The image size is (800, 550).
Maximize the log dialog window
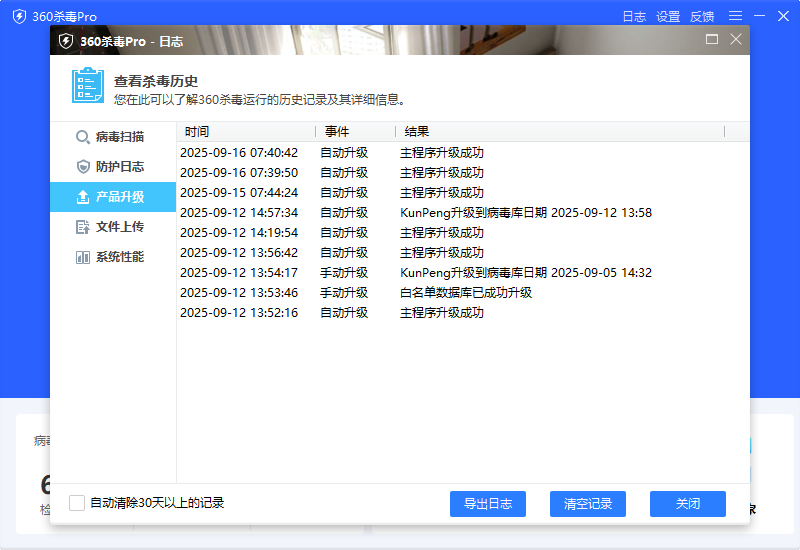(712, 40)
